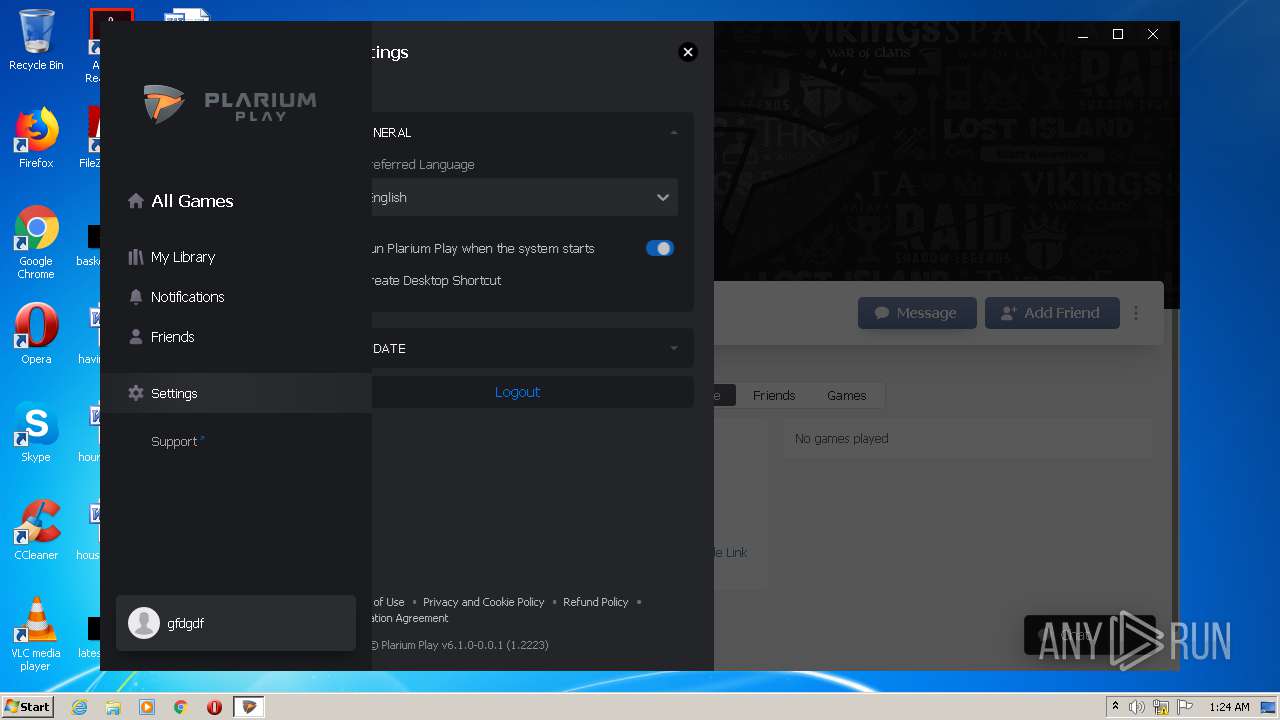Open Notifications menu item

[187, 297]
